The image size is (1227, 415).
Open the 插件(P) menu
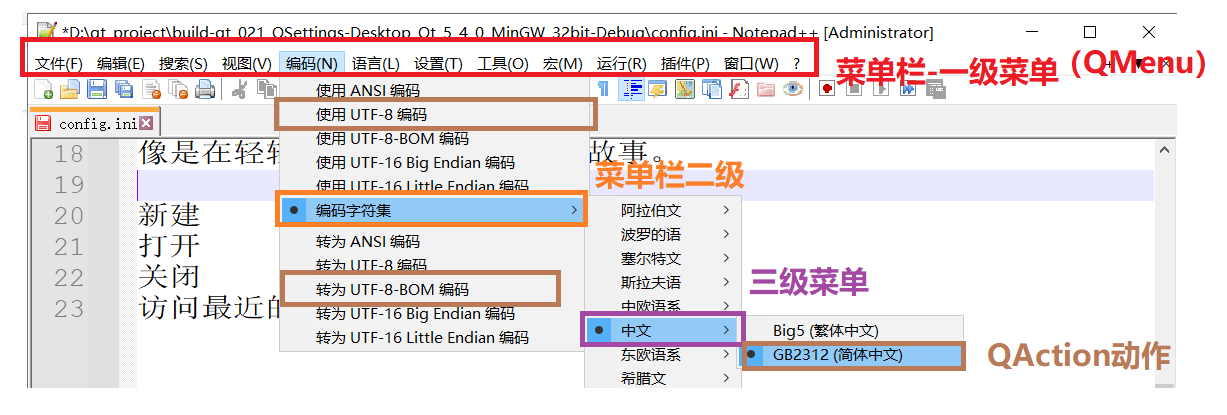point(685,63)
